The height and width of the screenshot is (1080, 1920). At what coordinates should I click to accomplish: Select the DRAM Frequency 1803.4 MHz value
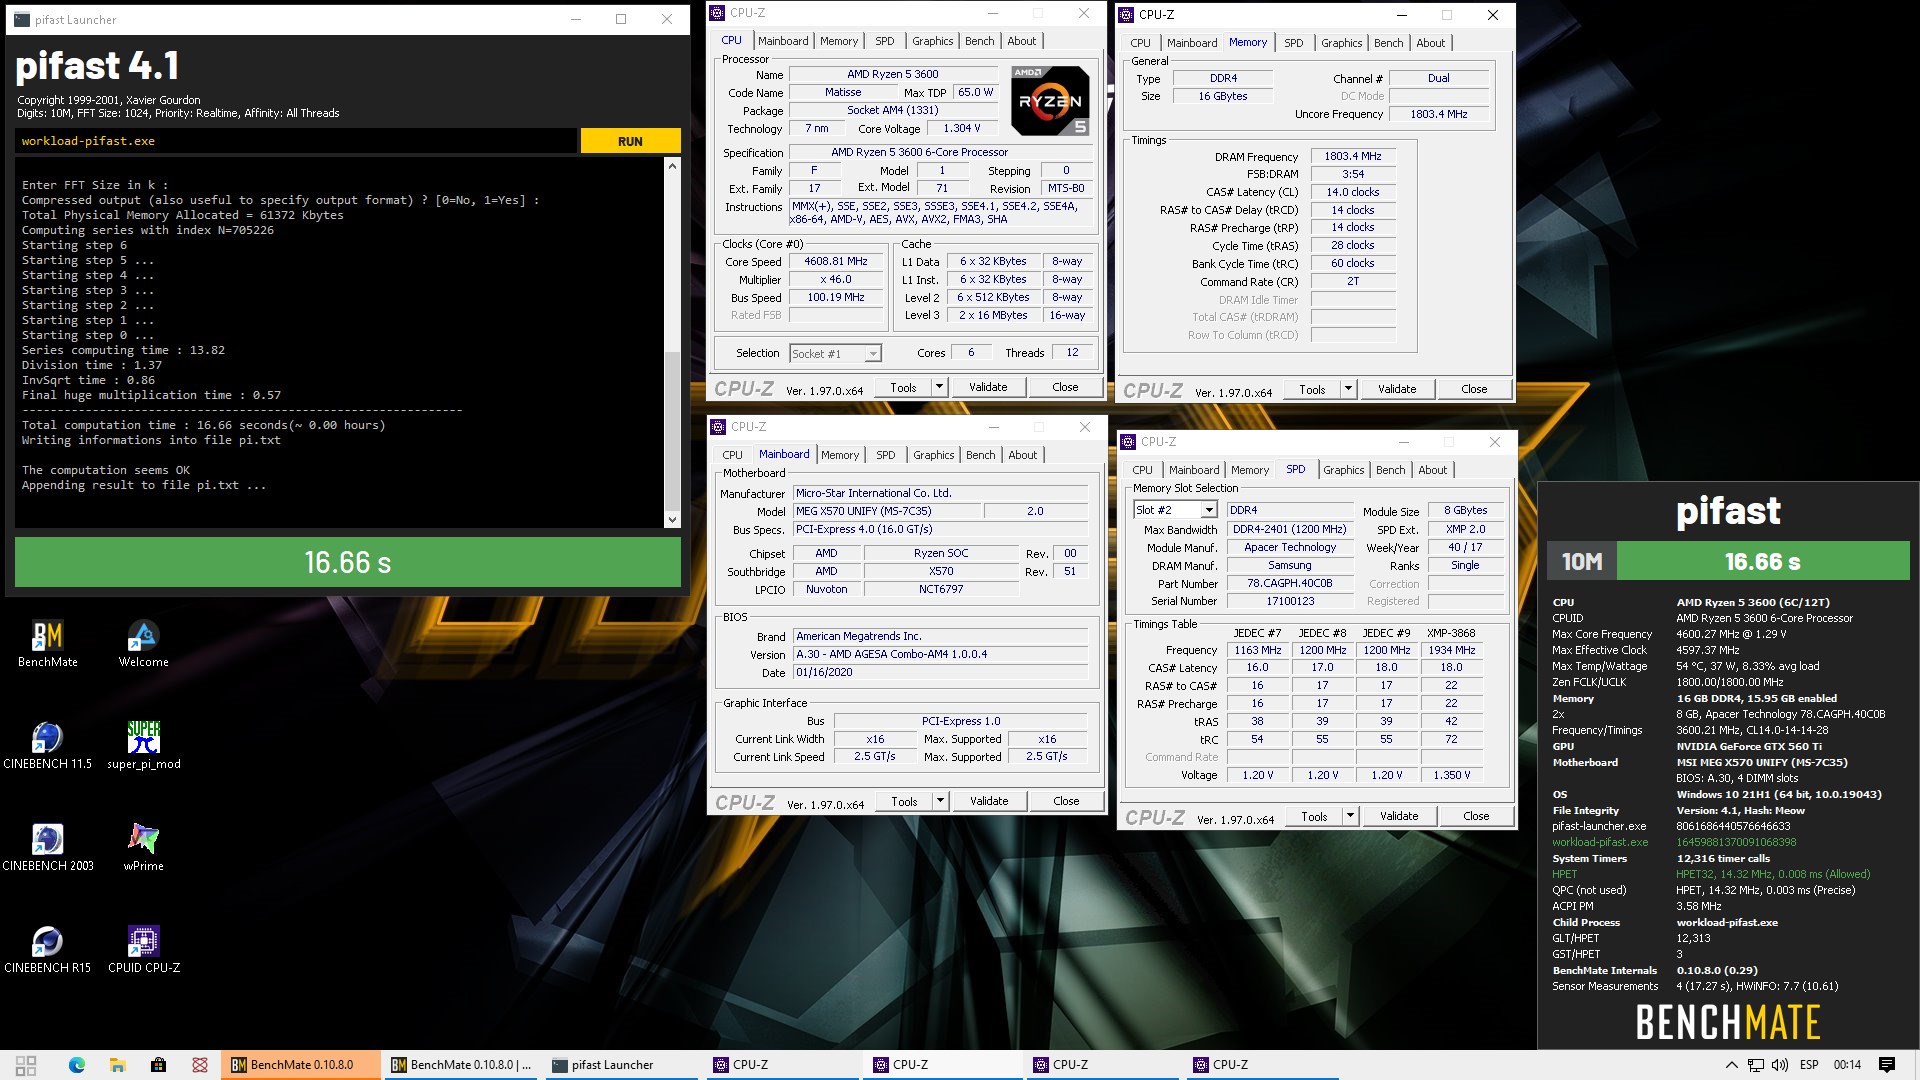pyautogui.click(x=1352, y=156)
